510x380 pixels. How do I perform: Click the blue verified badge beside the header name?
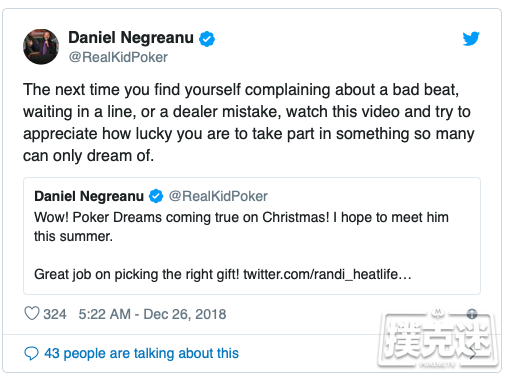(207, 39)
